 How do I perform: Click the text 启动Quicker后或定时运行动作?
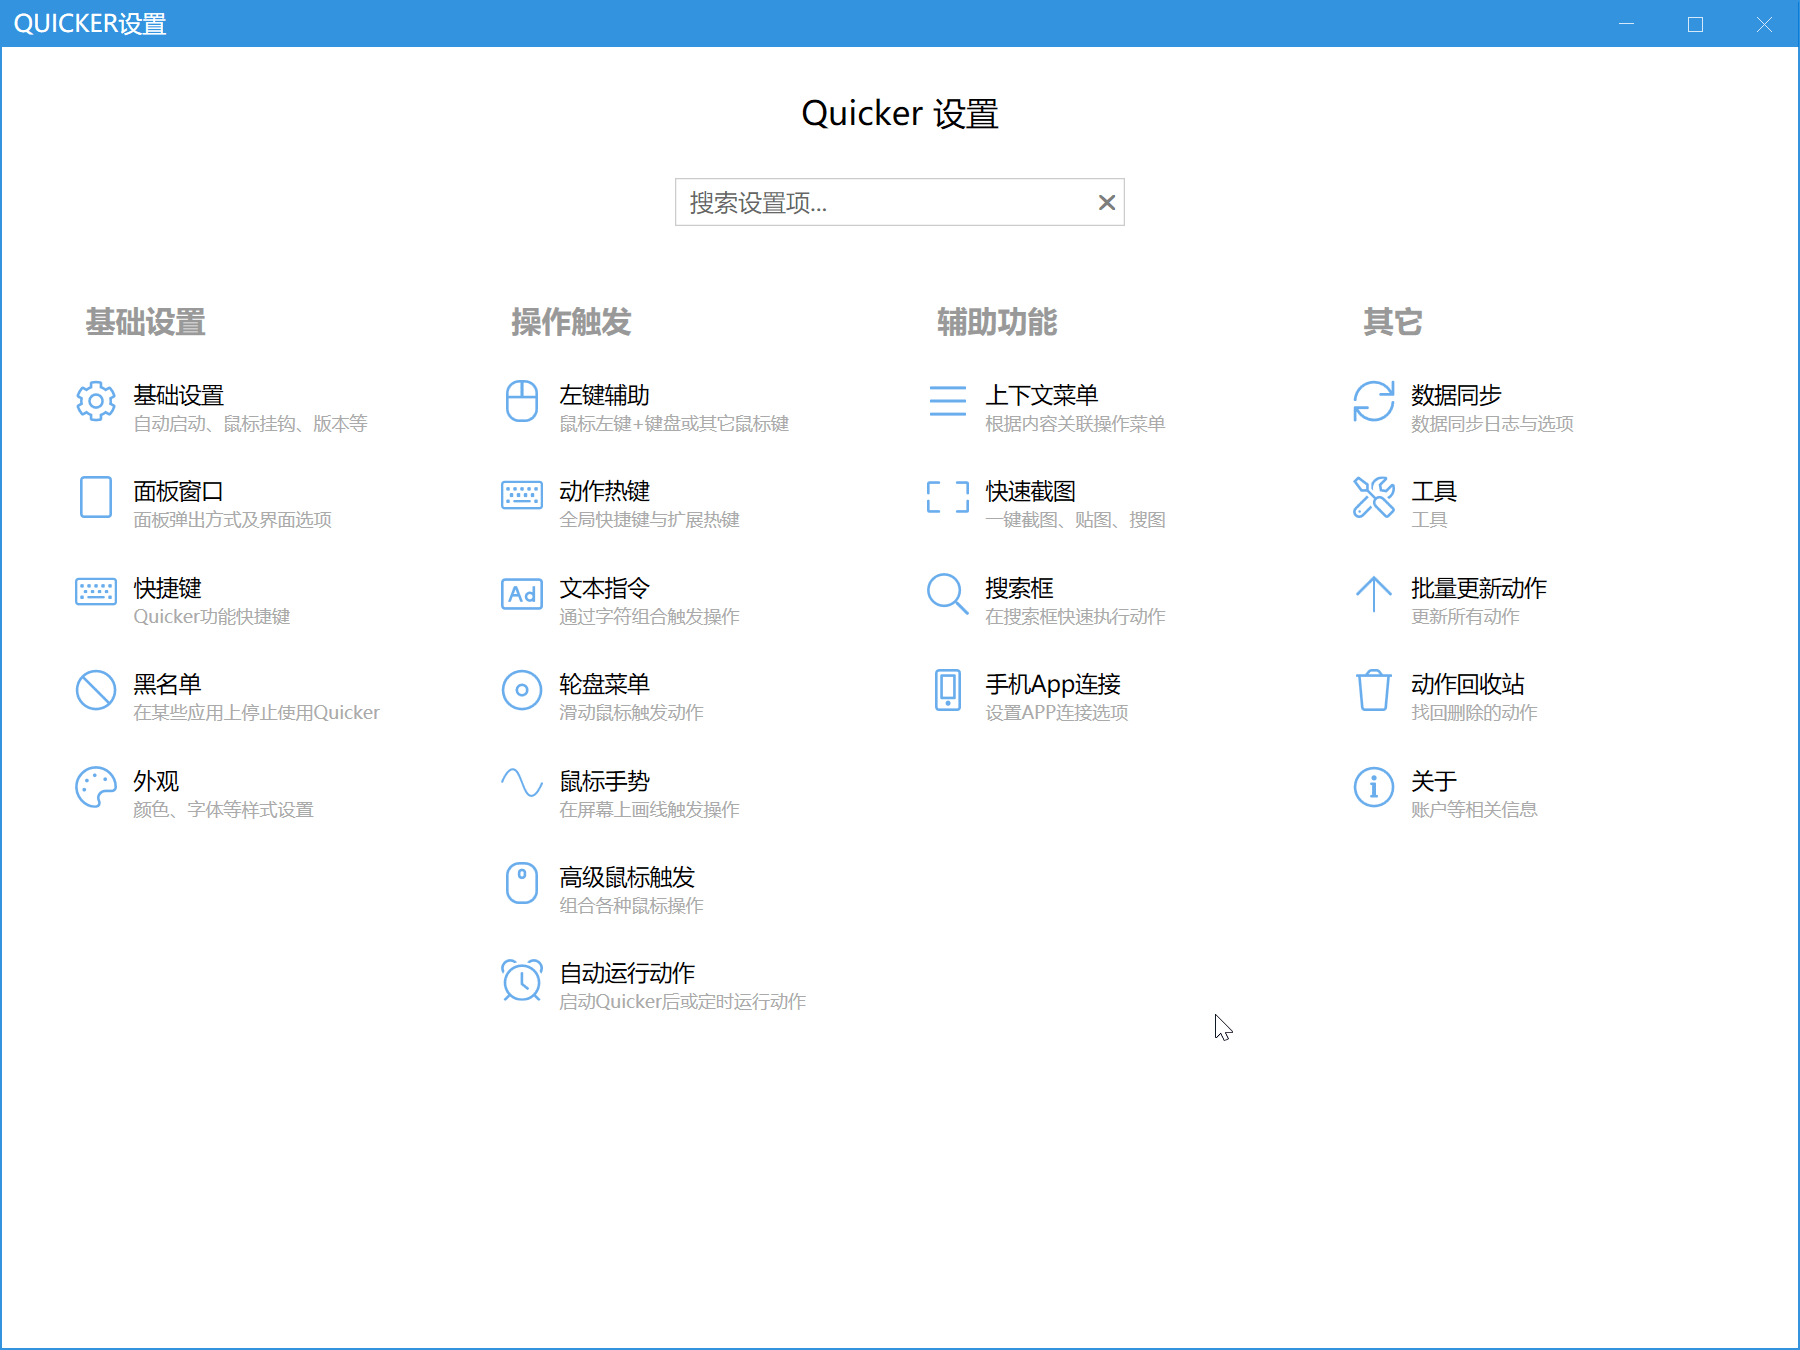click(x=683, y=1002)
